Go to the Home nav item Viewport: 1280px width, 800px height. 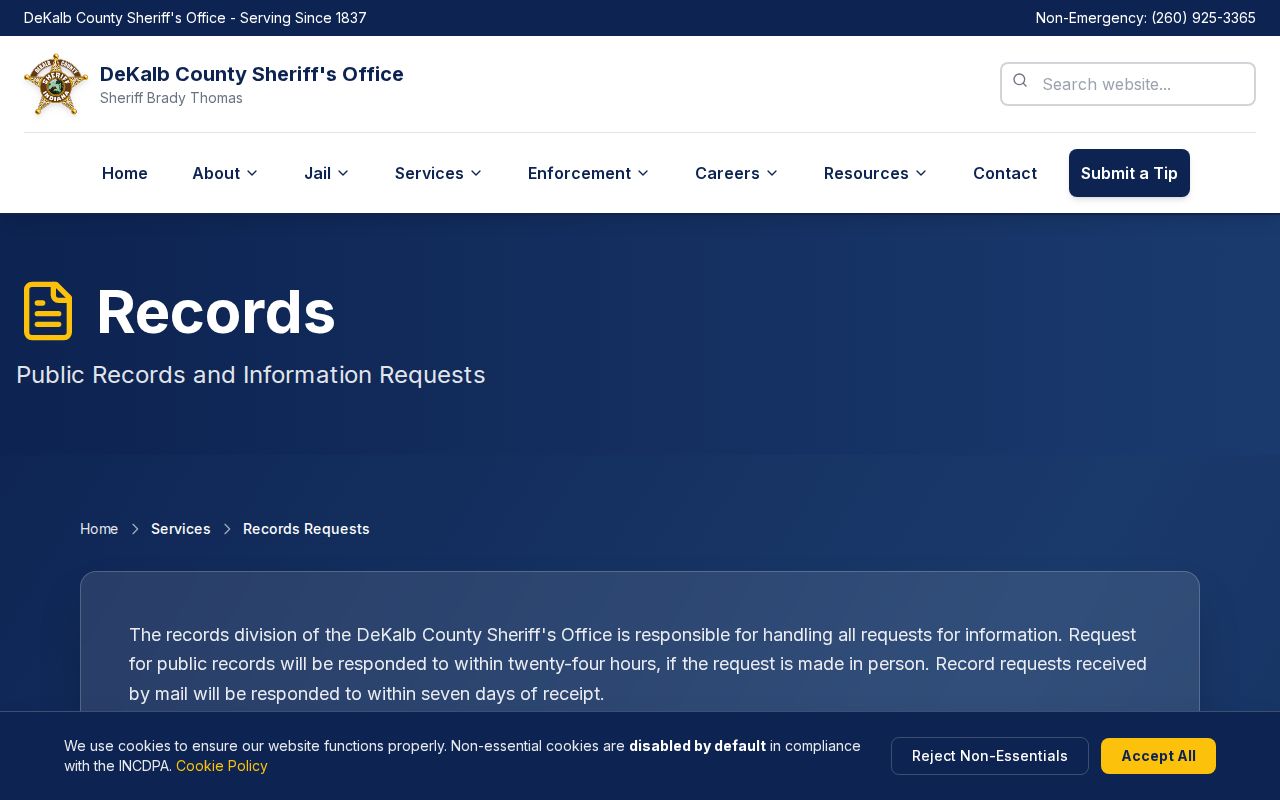coord(125,173)
